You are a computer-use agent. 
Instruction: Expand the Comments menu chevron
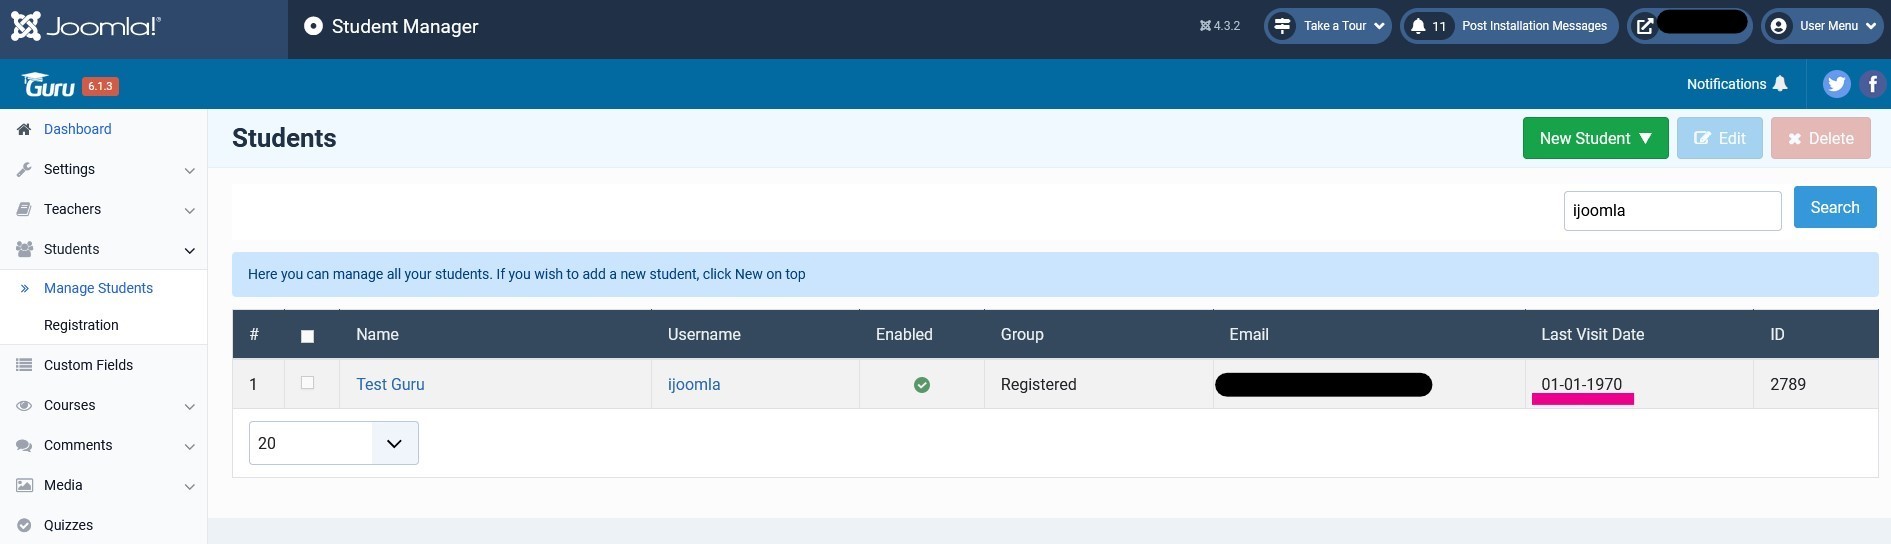189,446
